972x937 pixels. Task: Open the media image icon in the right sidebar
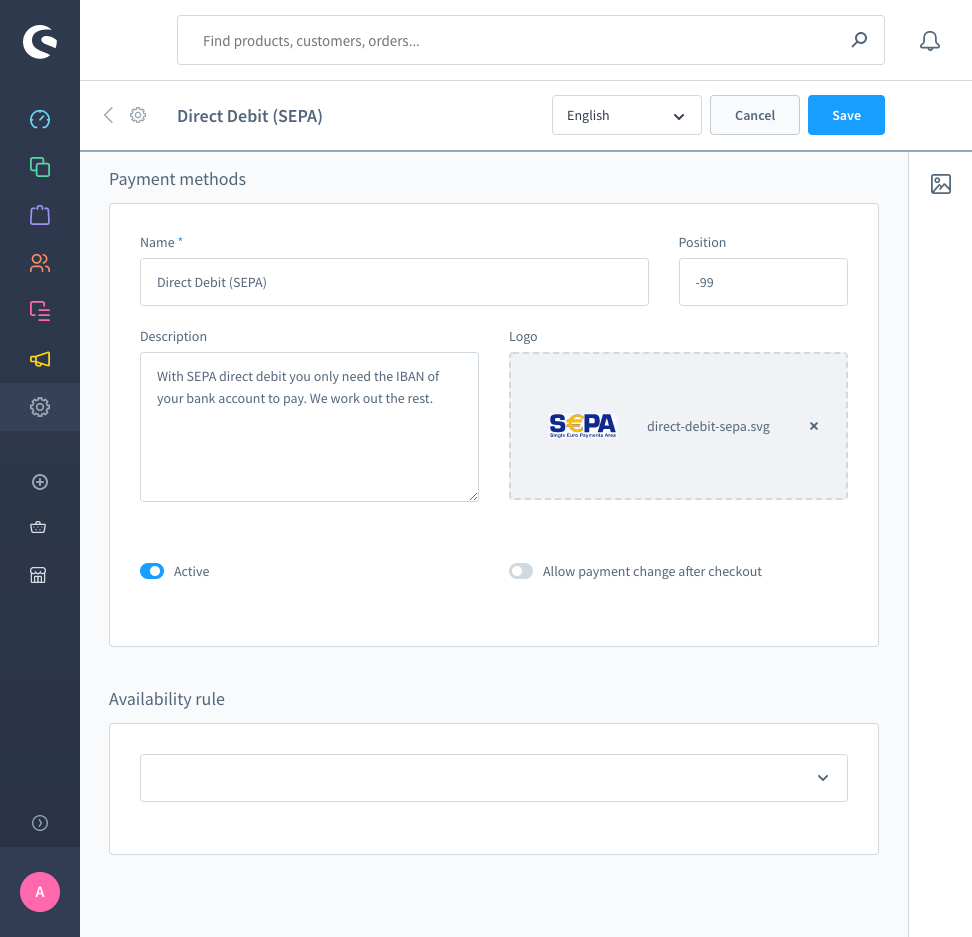[940, 184]
